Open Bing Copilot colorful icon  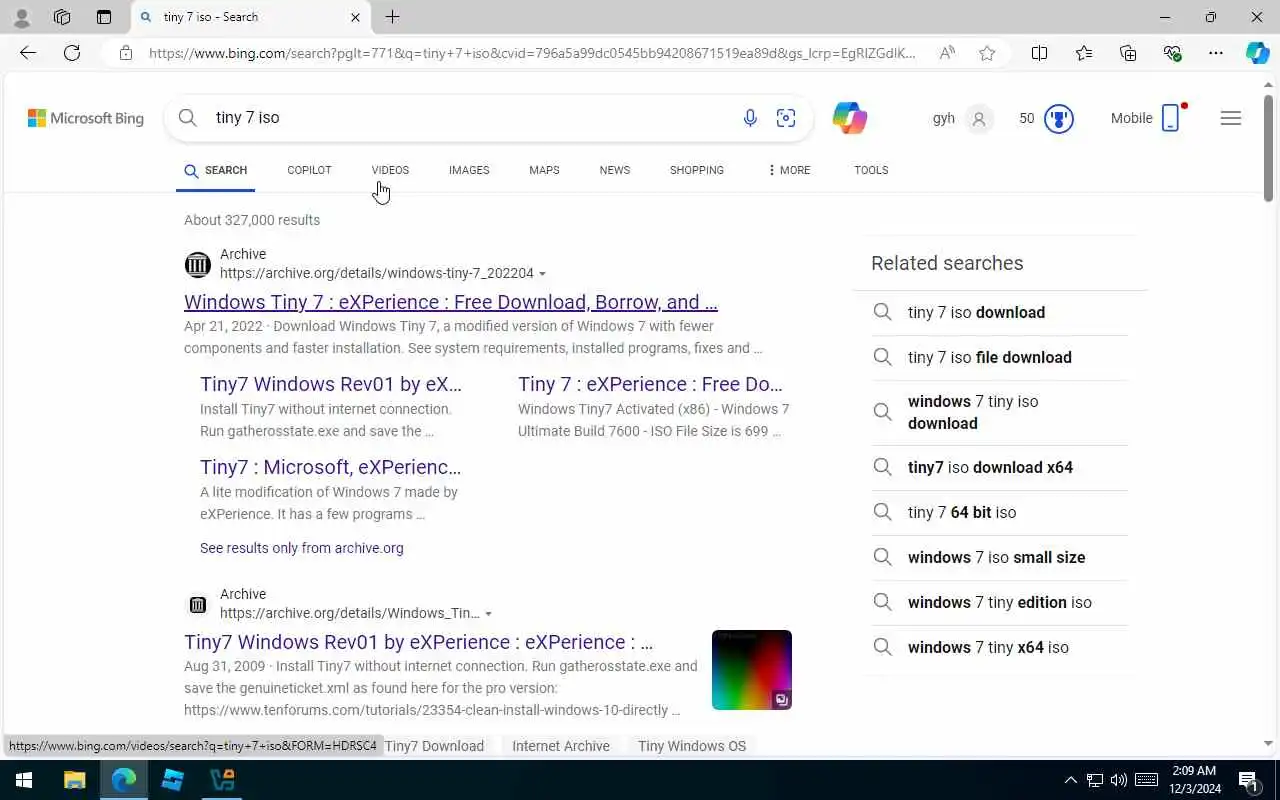click(850, 118)
